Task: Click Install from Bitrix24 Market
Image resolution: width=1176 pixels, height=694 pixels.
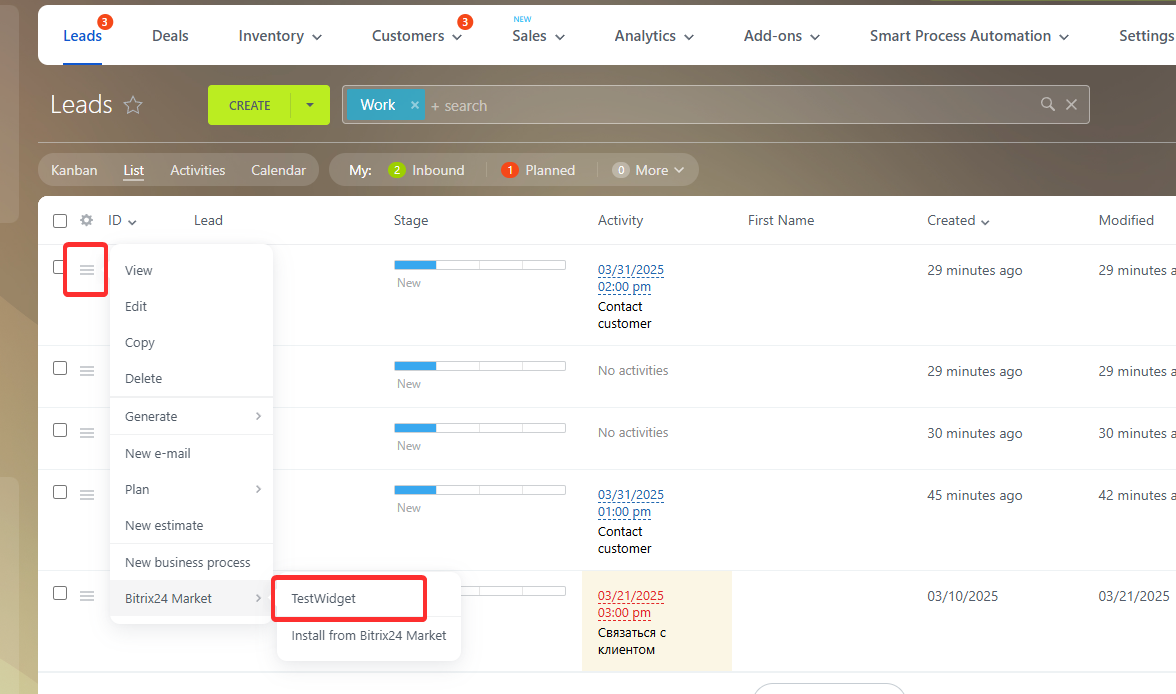Action: [x=369, y=635]
